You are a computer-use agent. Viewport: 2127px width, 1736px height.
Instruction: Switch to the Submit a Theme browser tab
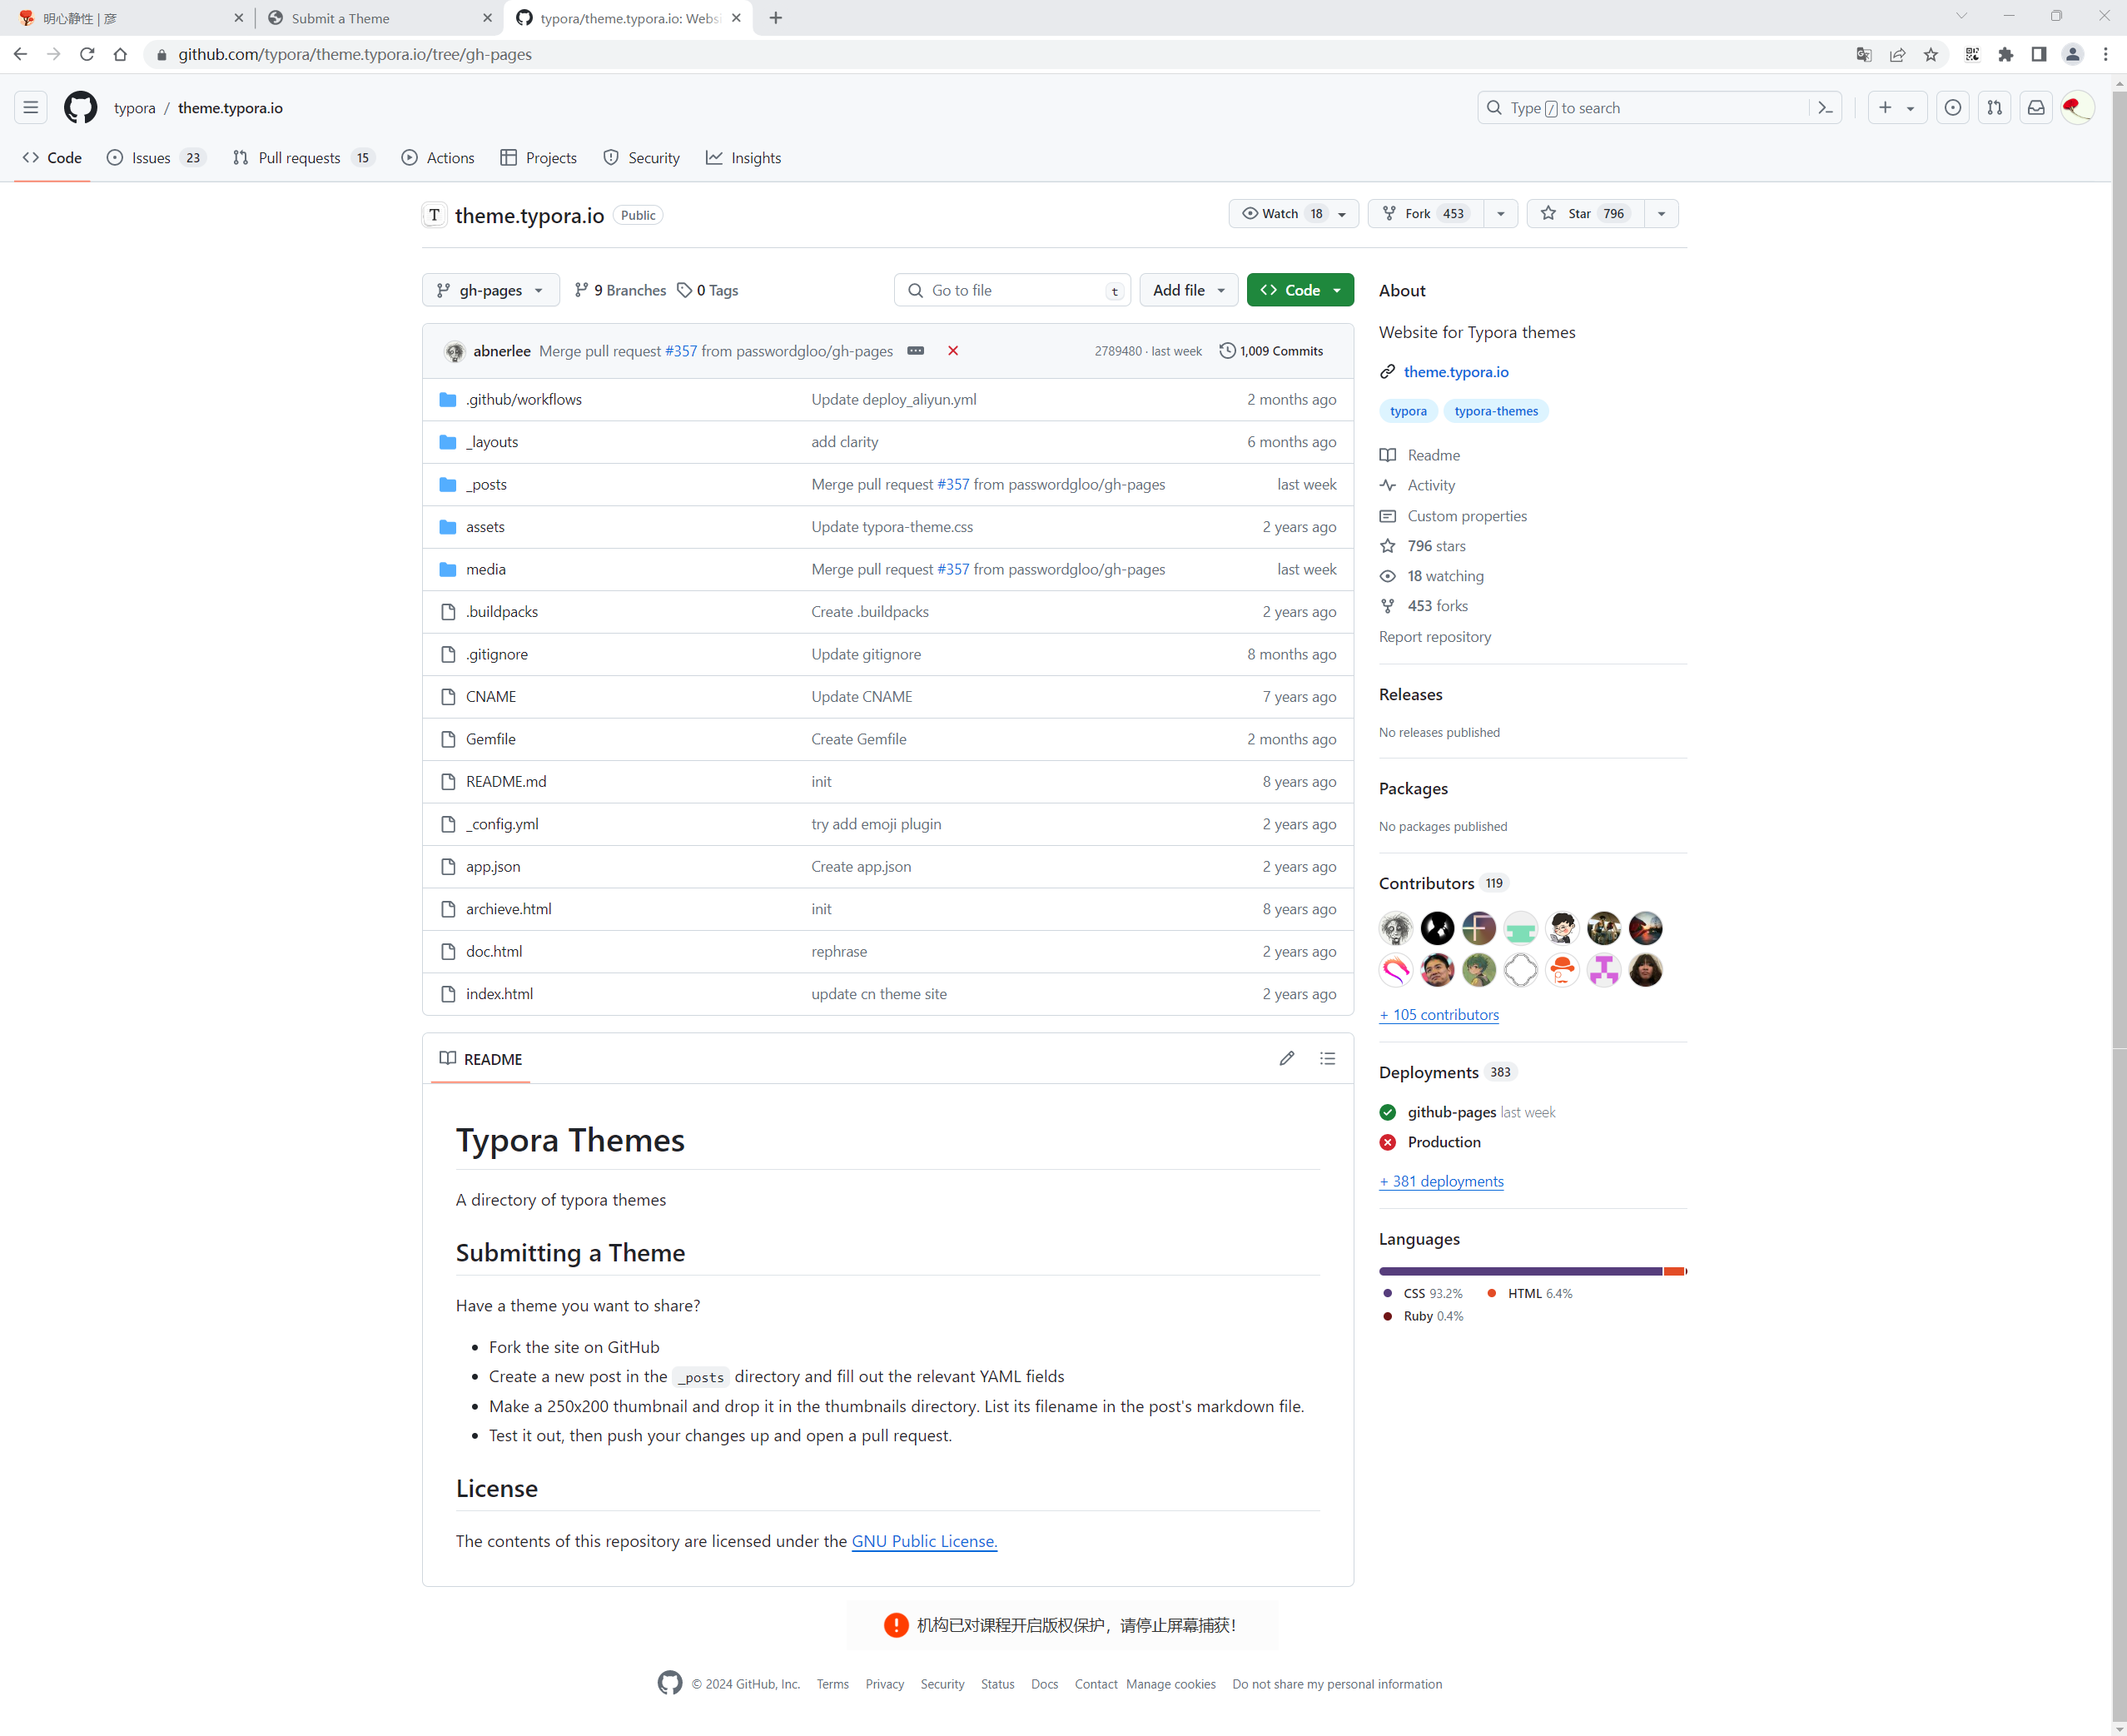pyautogui.click(x=379, y=18)
